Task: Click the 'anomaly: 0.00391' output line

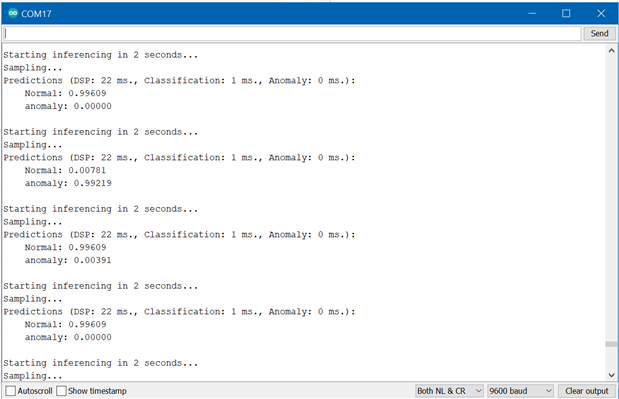Action: coord(68,260)
